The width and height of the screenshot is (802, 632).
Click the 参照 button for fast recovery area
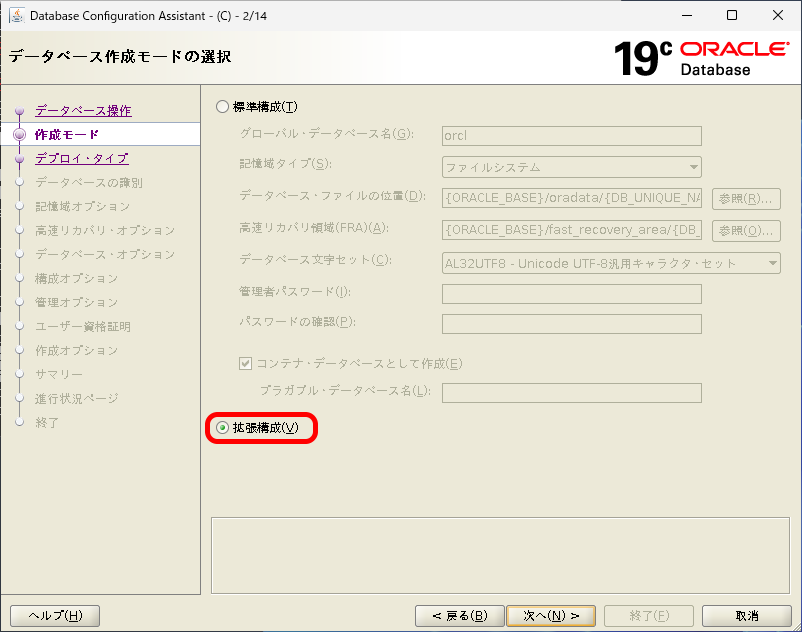coord(745,231)
